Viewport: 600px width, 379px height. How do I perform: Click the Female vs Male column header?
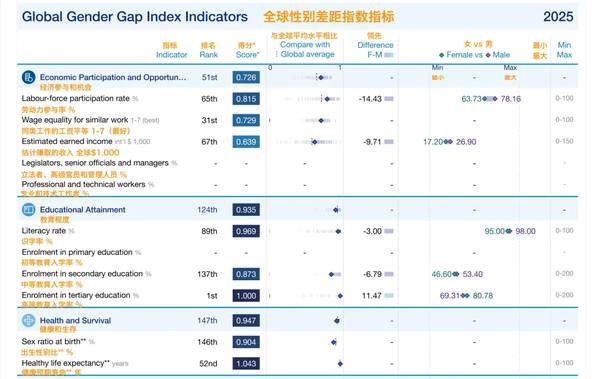pos(474,55)
